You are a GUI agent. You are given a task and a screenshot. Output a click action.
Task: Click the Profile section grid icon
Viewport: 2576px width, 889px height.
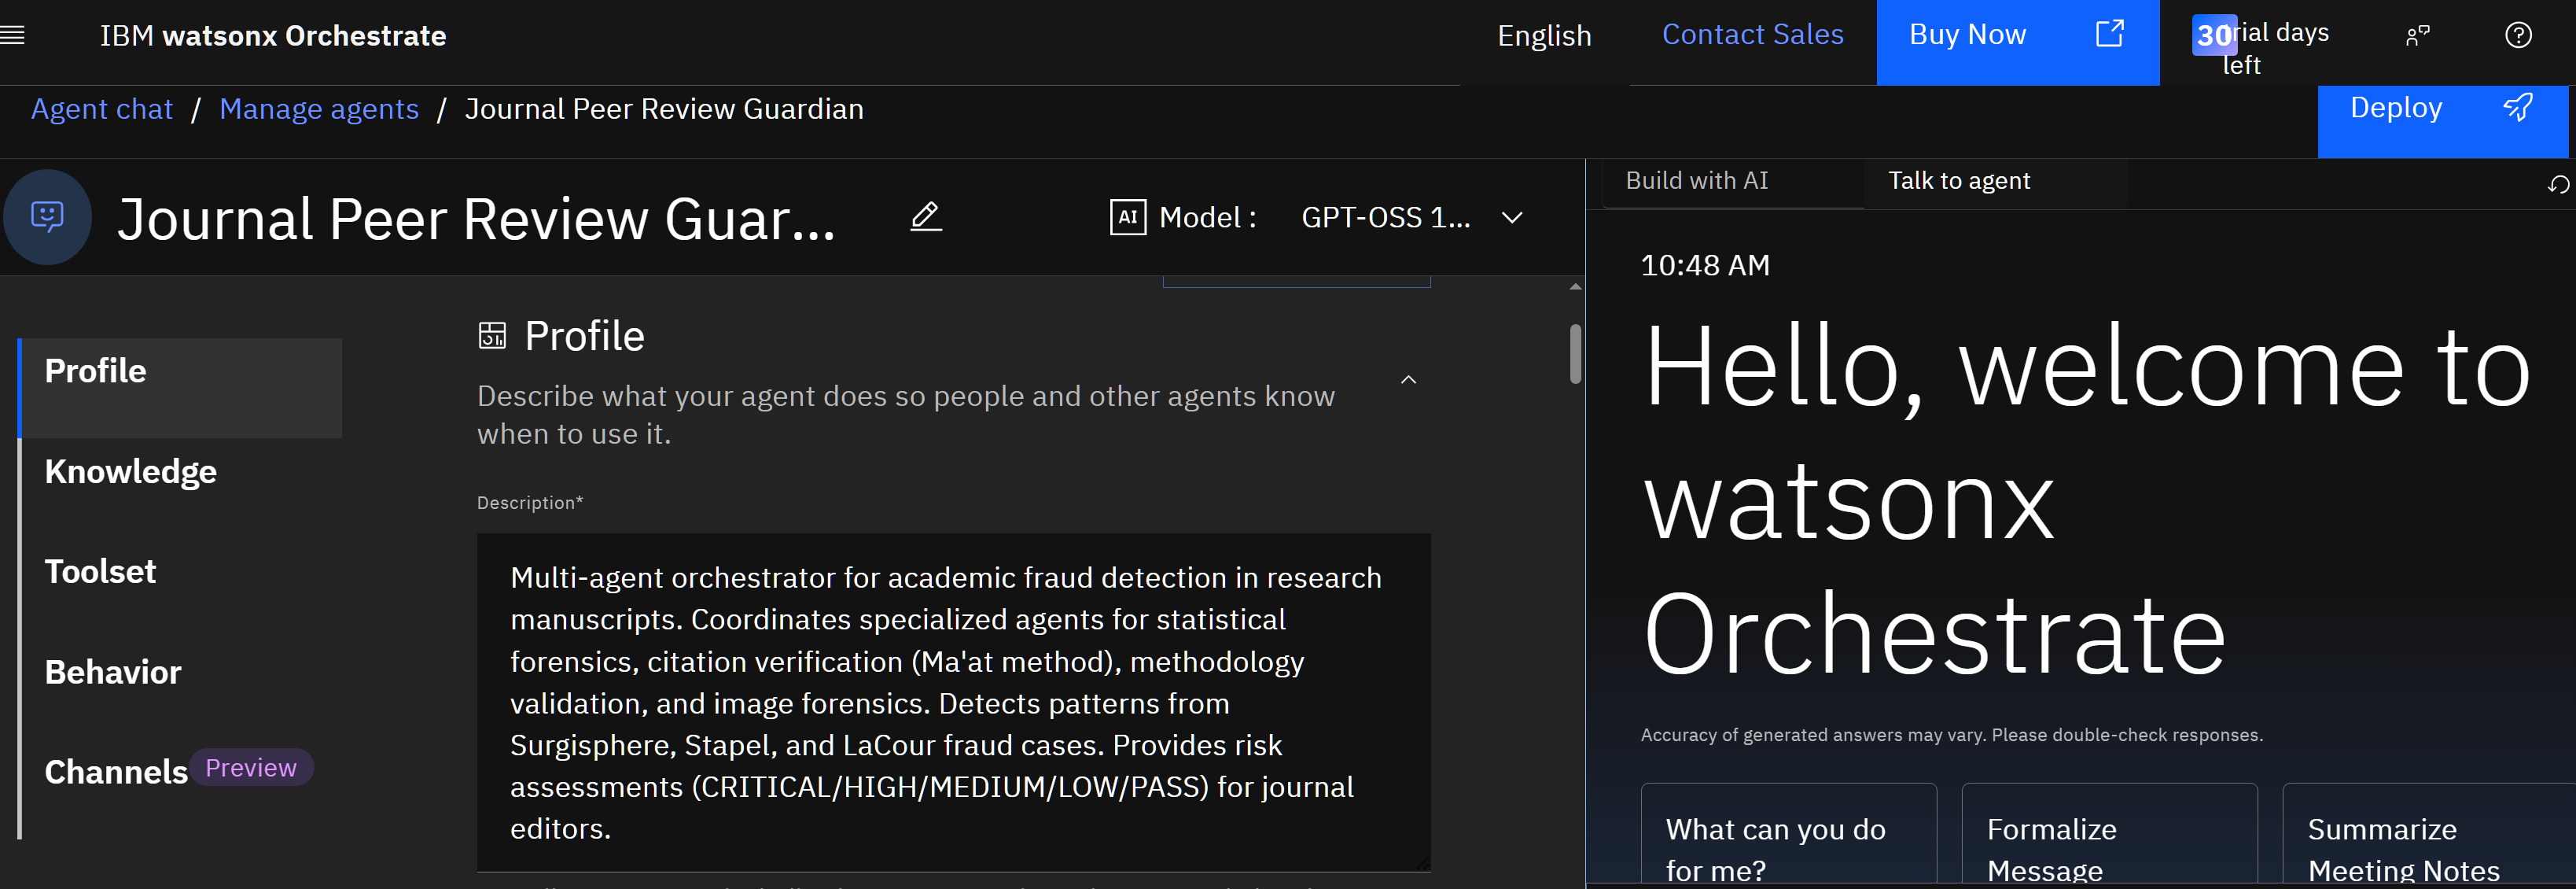tap(492, 335)
